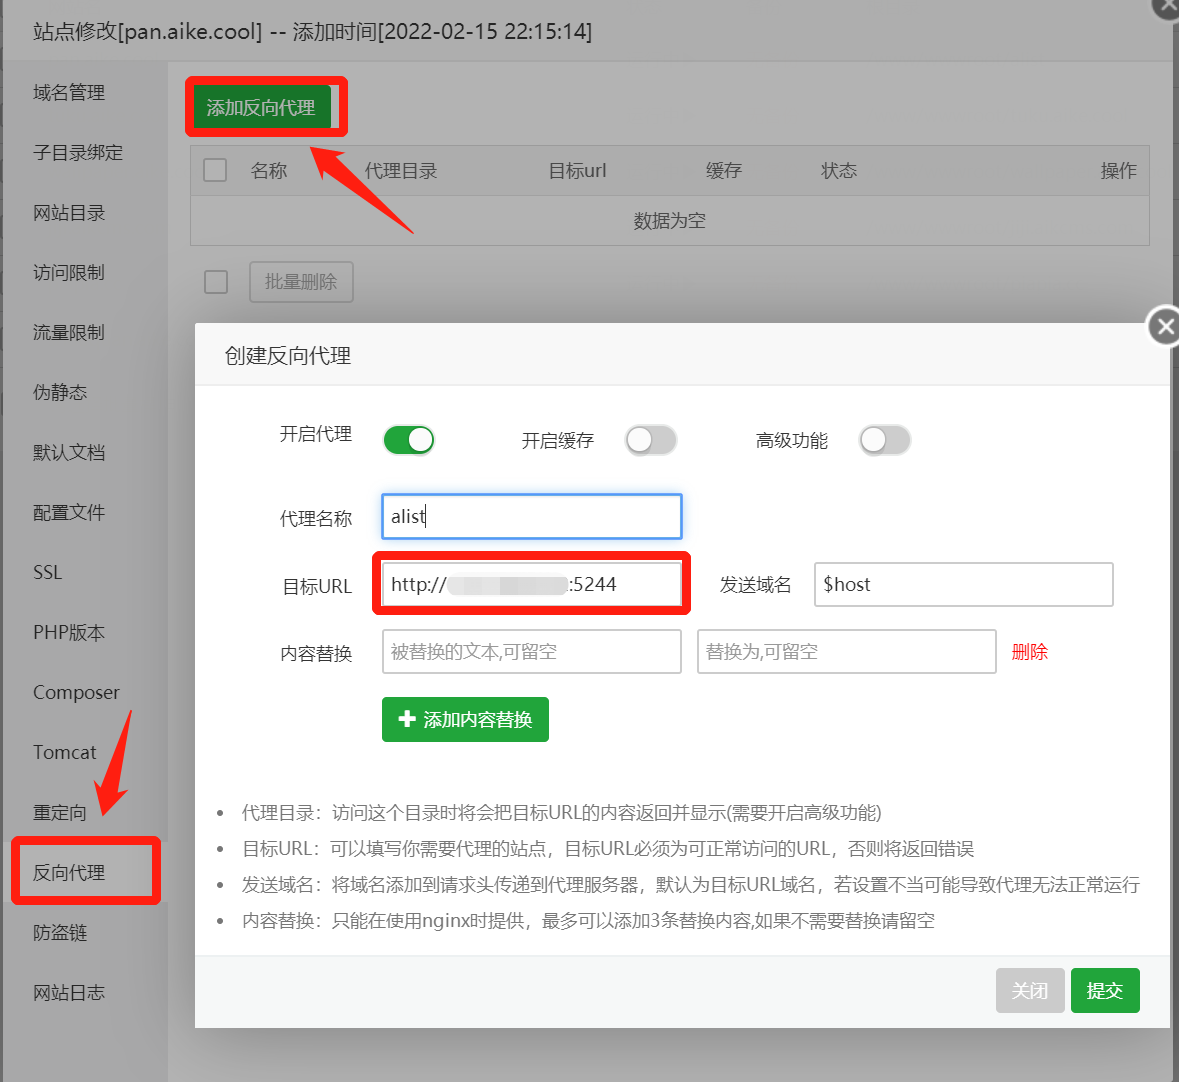The image size is (1179, 1082).
Task: Enable the 开启缓存 switch
Action: point(651,440)
